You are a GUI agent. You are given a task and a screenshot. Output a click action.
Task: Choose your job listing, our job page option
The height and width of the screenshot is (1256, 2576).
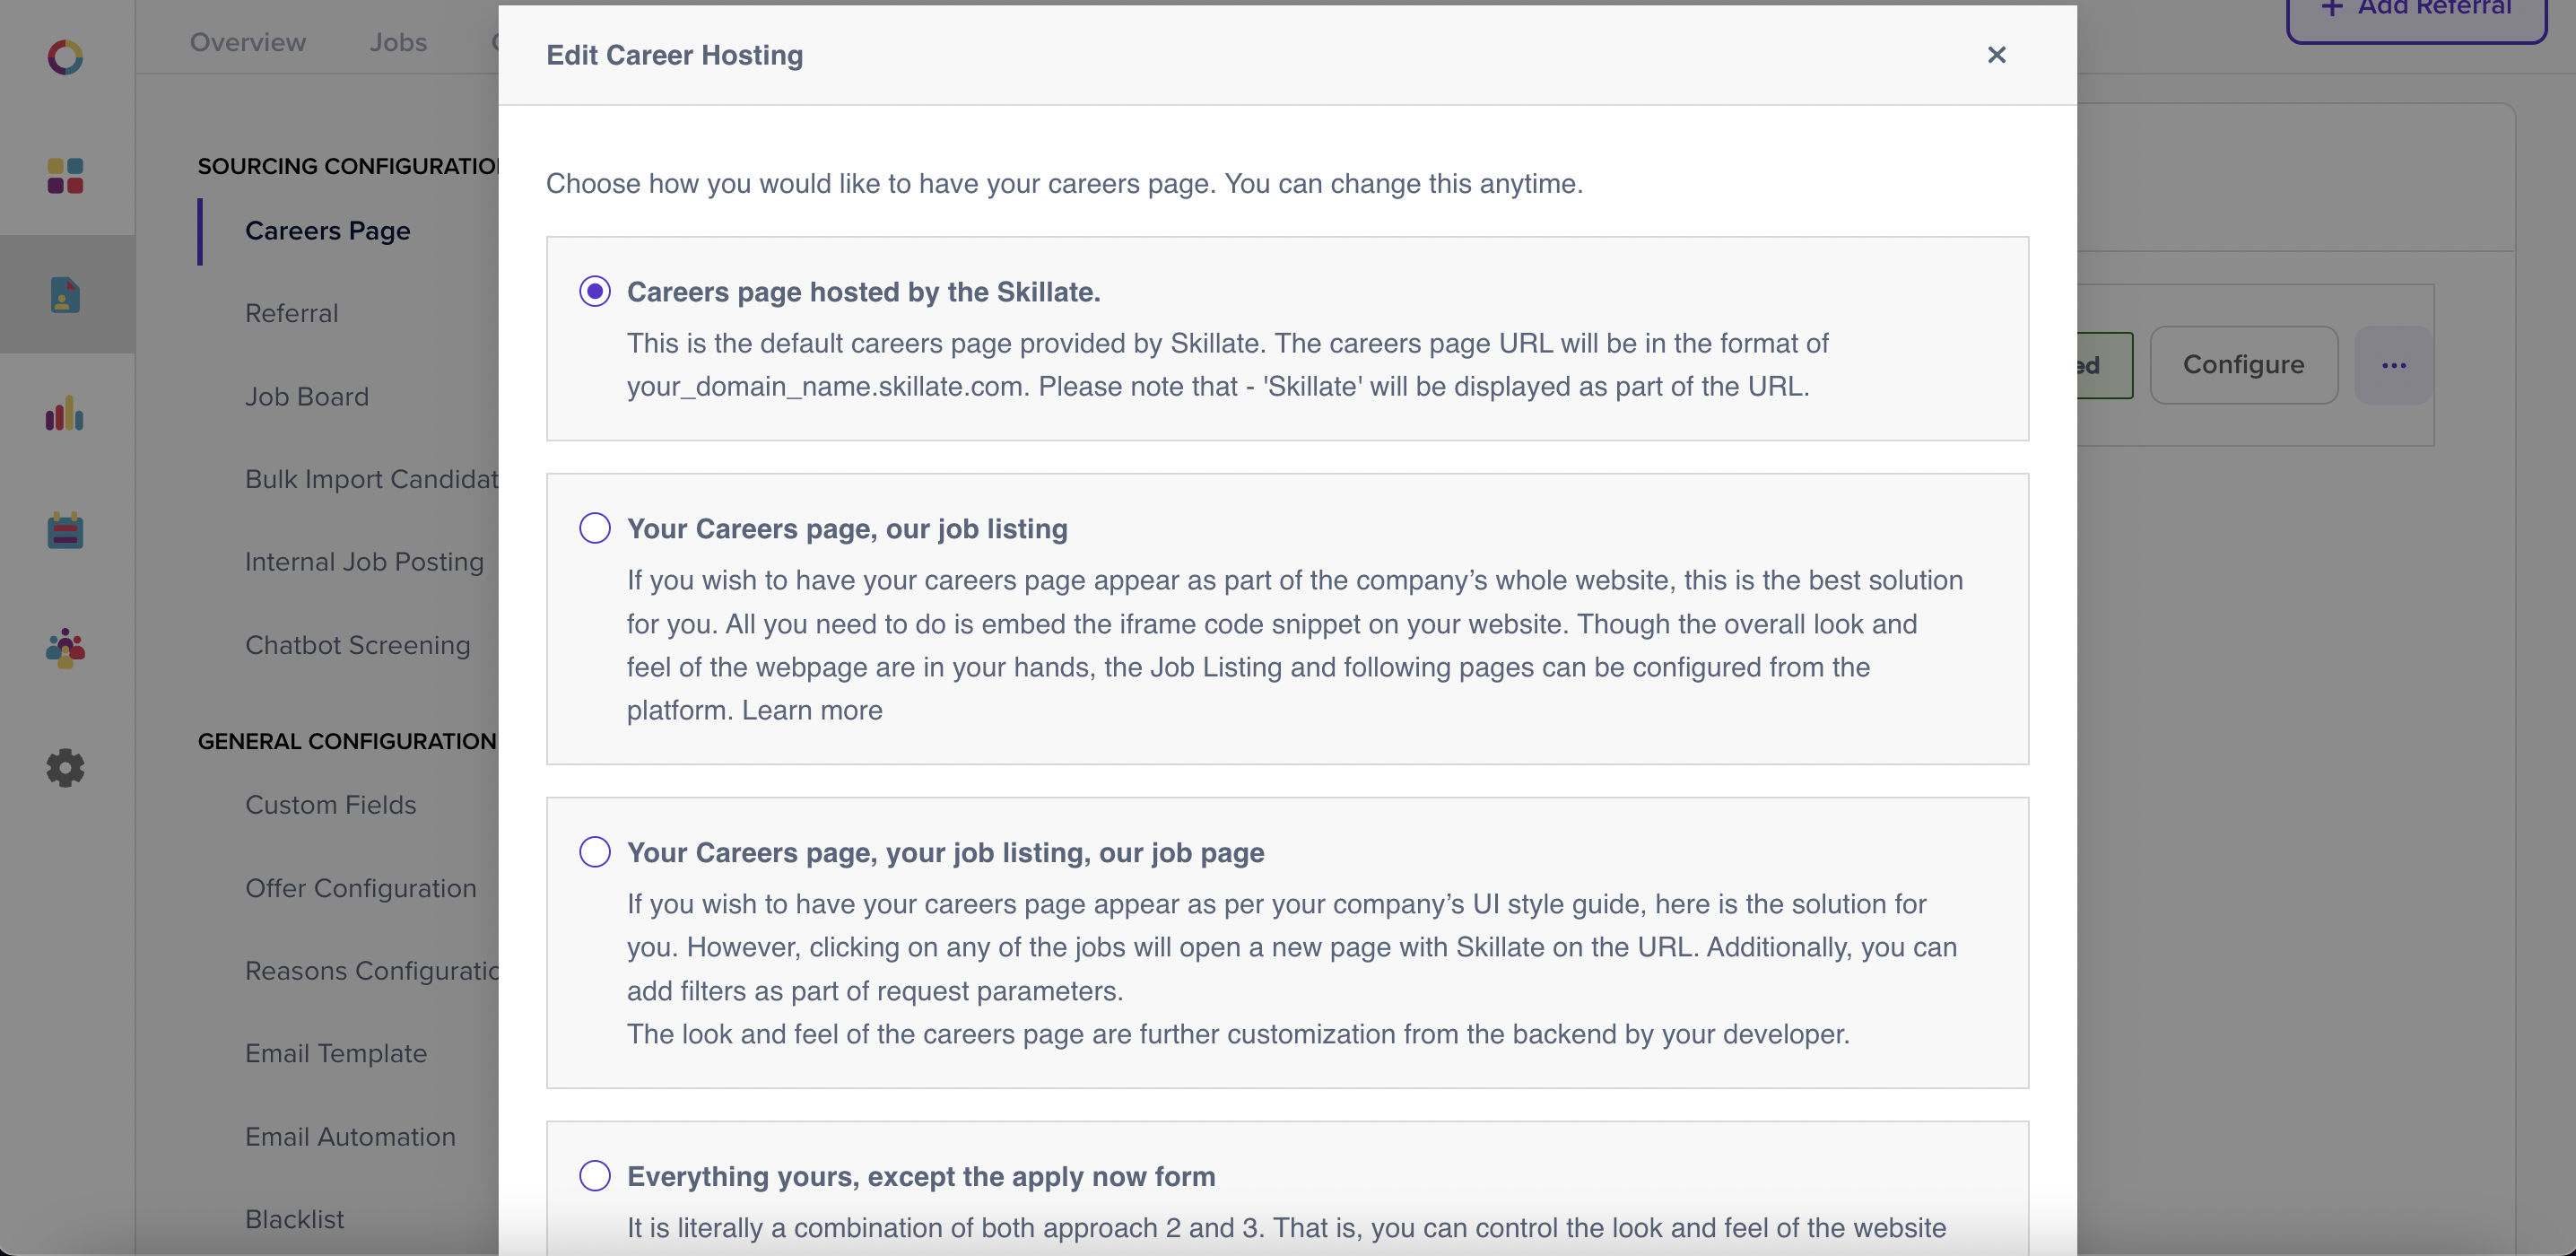click(x=595, y=852)
